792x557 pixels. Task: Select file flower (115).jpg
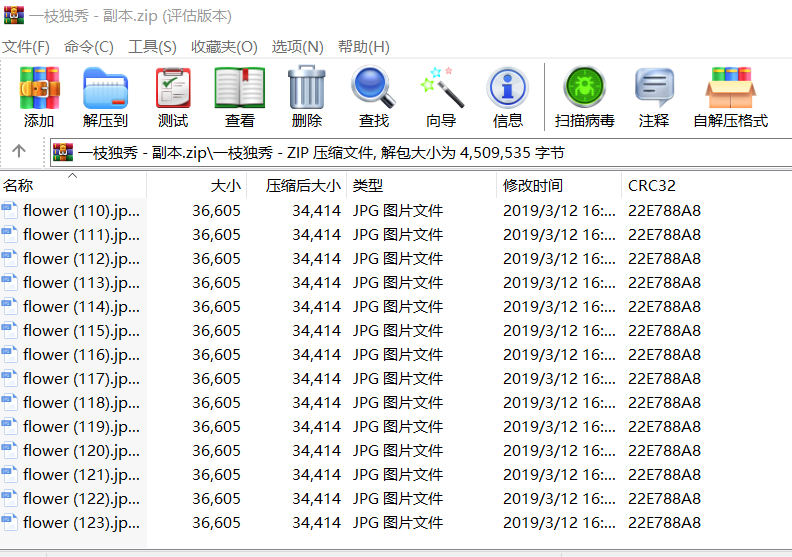click(x=81, y=331)
